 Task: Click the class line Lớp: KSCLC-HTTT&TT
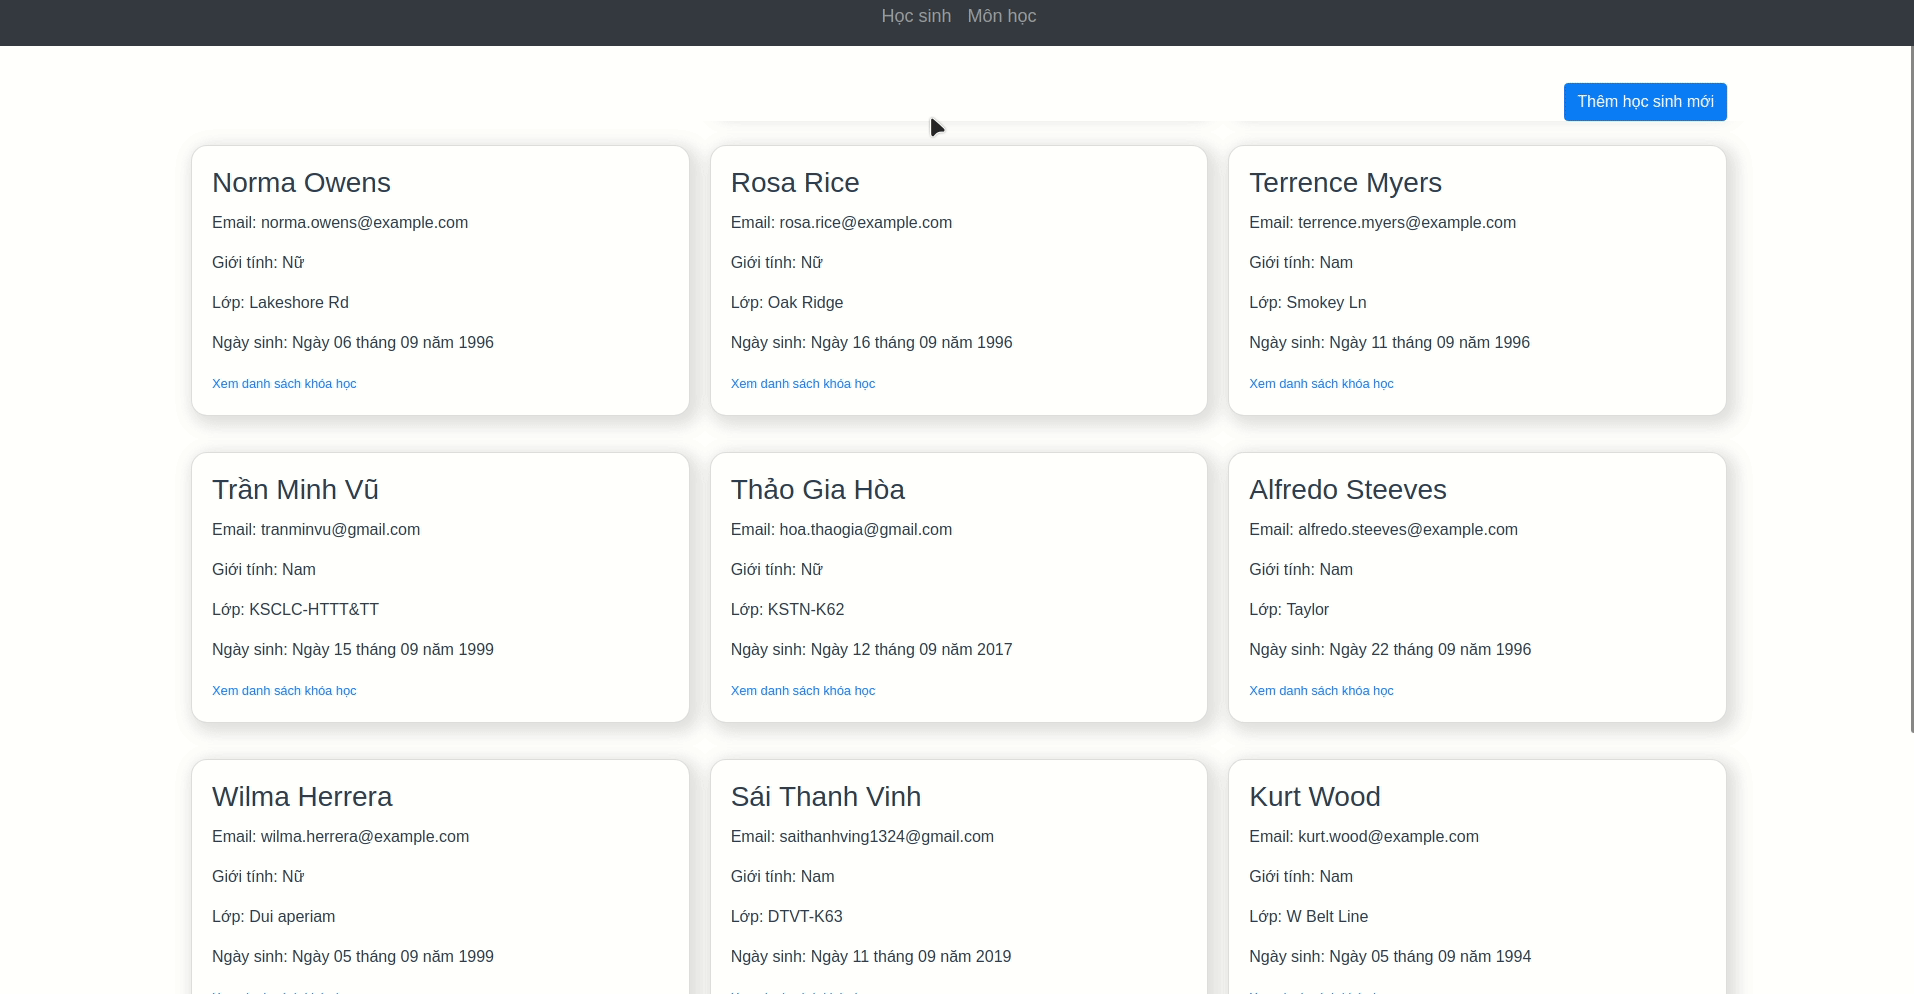click(295, 610)
